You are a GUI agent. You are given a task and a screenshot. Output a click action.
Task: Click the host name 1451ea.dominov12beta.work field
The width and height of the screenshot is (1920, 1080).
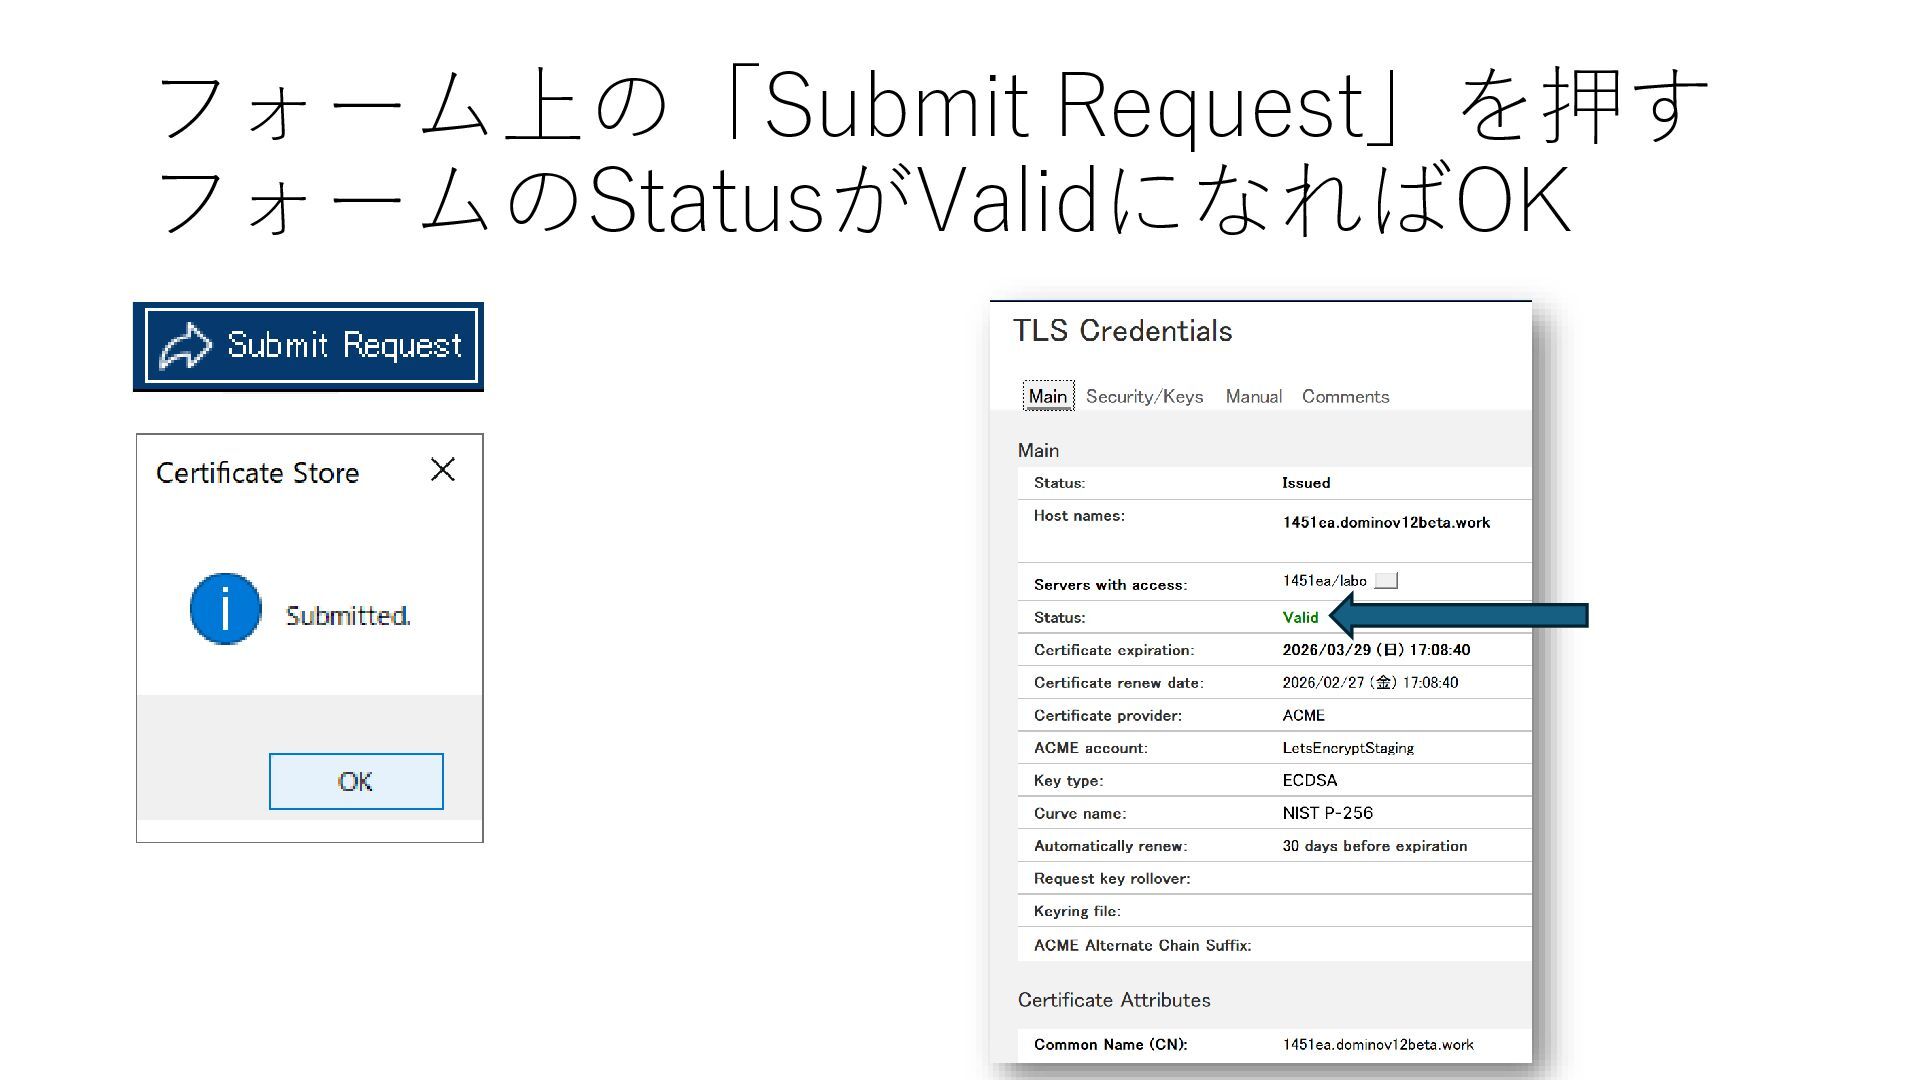tap(1386, 522)
